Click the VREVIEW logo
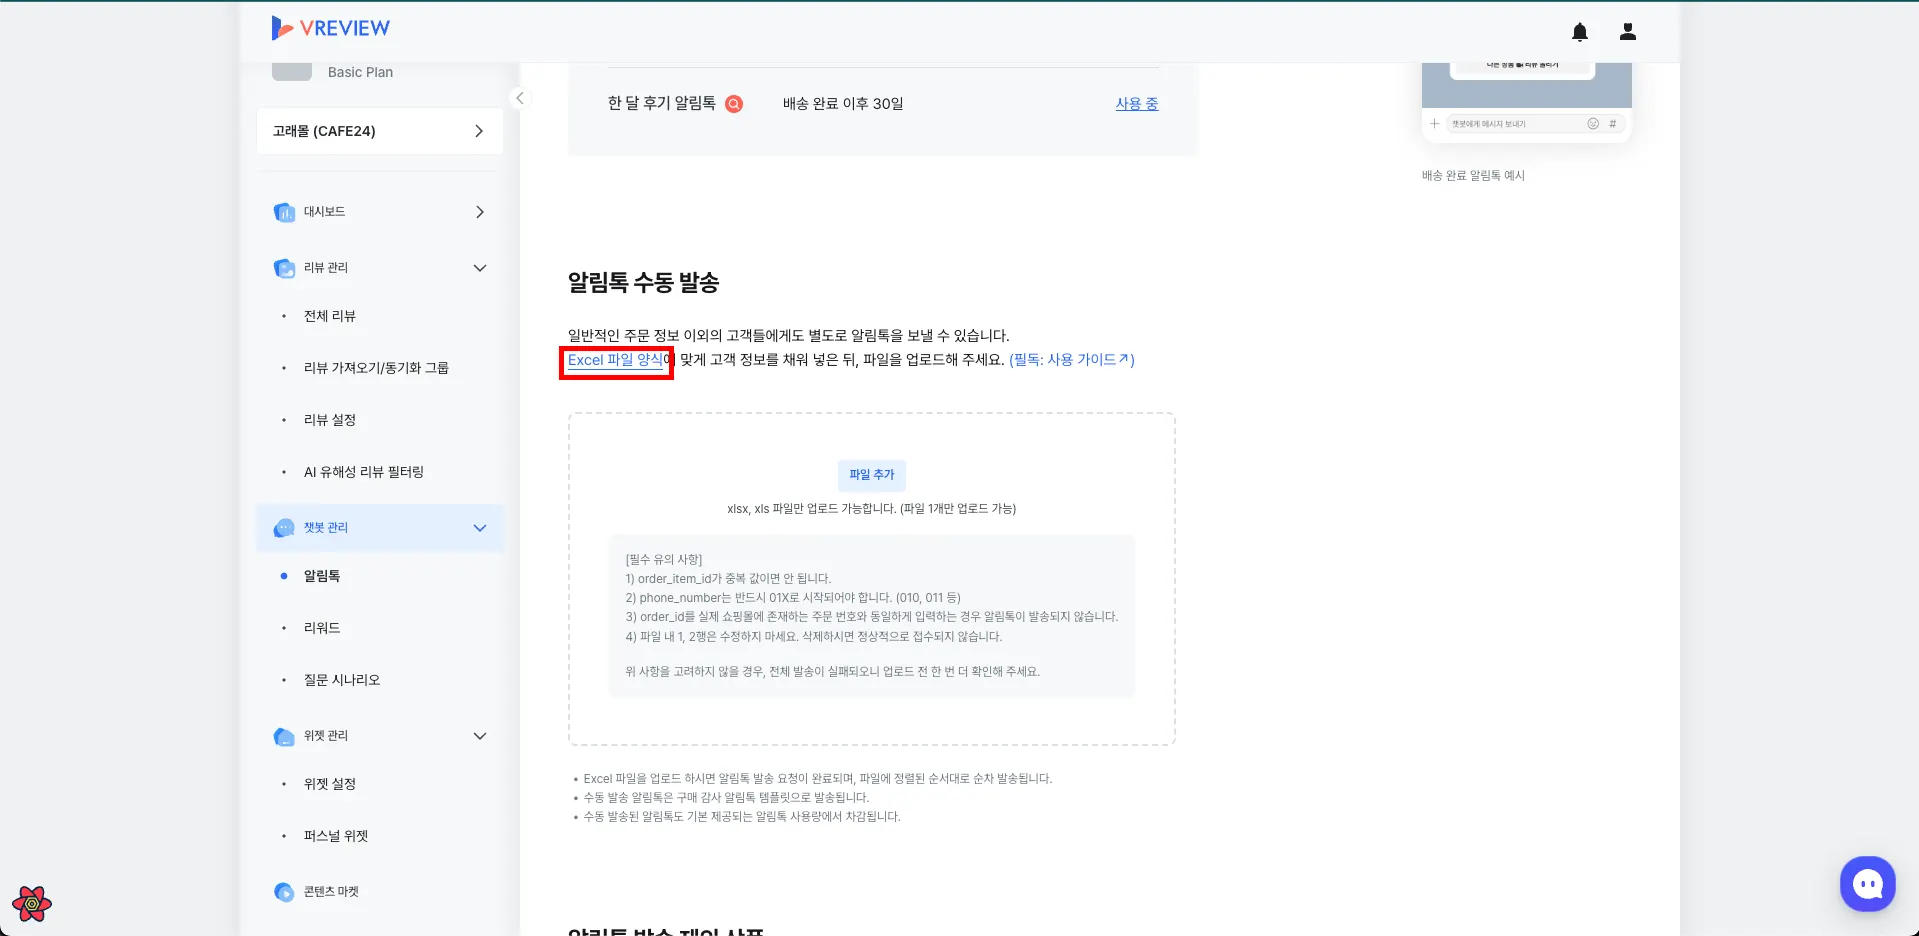Viewport: 1919px width, 936px height. point(331,28)
